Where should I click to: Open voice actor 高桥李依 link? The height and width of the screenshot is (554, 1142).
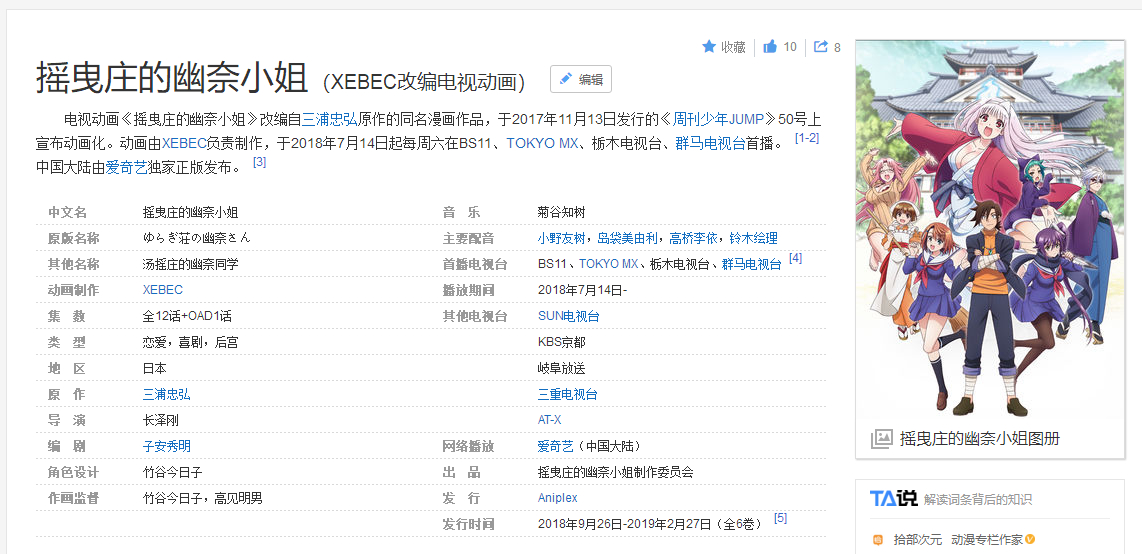(x=693, y=238)
